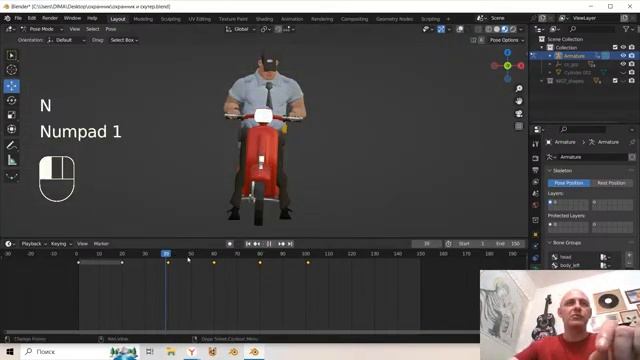Screen dimensions: 640x360
Task: Click the Windows Start button
Action: [10, 351]
